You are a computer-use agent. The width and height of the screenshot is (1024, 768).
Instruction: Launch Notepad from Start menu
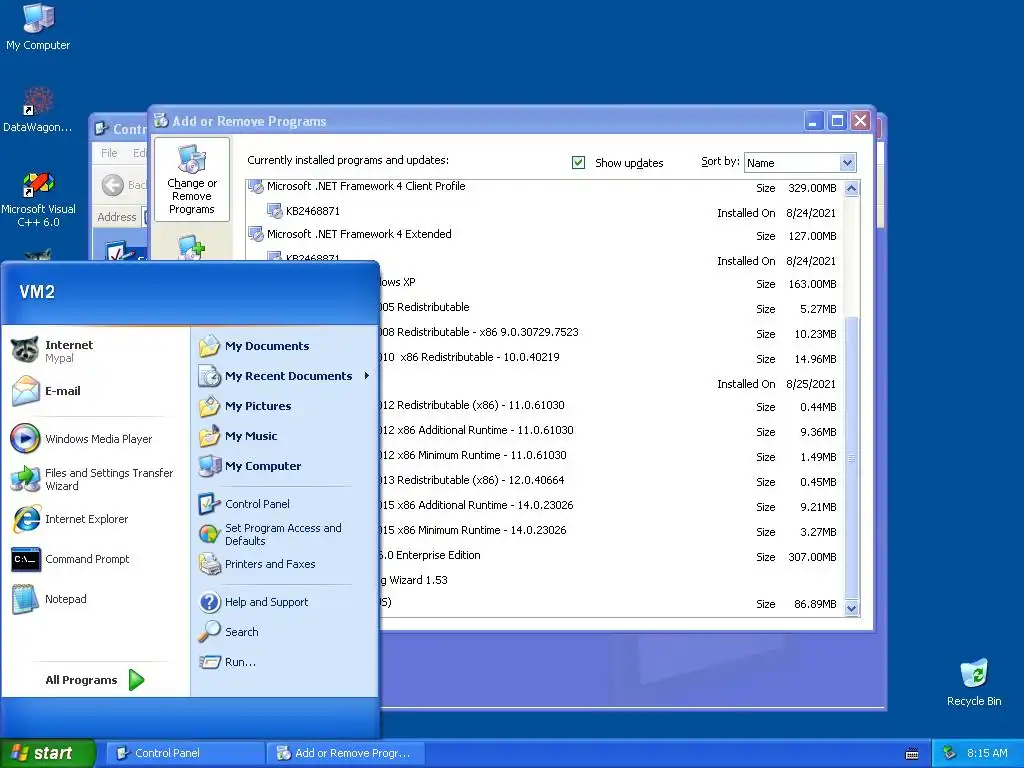click(x=49, y=599)
